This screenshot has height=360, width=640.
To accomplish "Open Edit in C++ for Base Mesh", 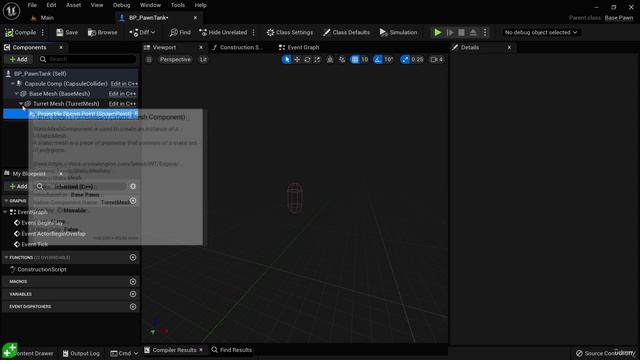I will pos(122,94).
